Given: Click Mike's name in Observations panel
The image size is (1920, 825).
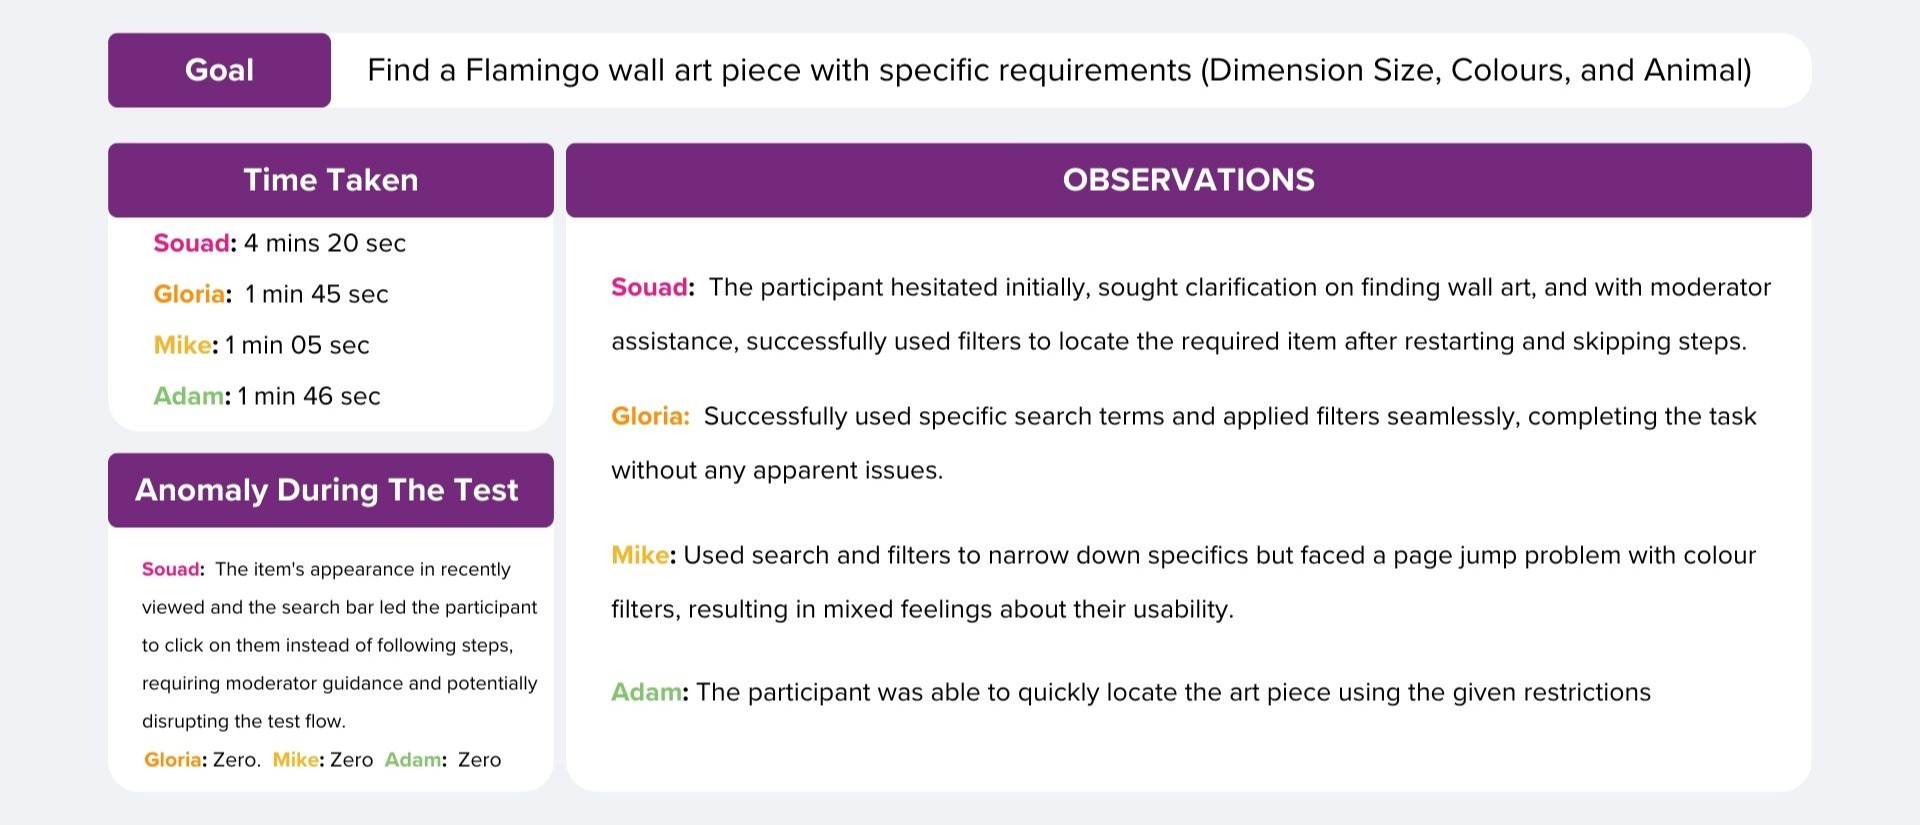Looking at the screenshot, I should point(640,556).
